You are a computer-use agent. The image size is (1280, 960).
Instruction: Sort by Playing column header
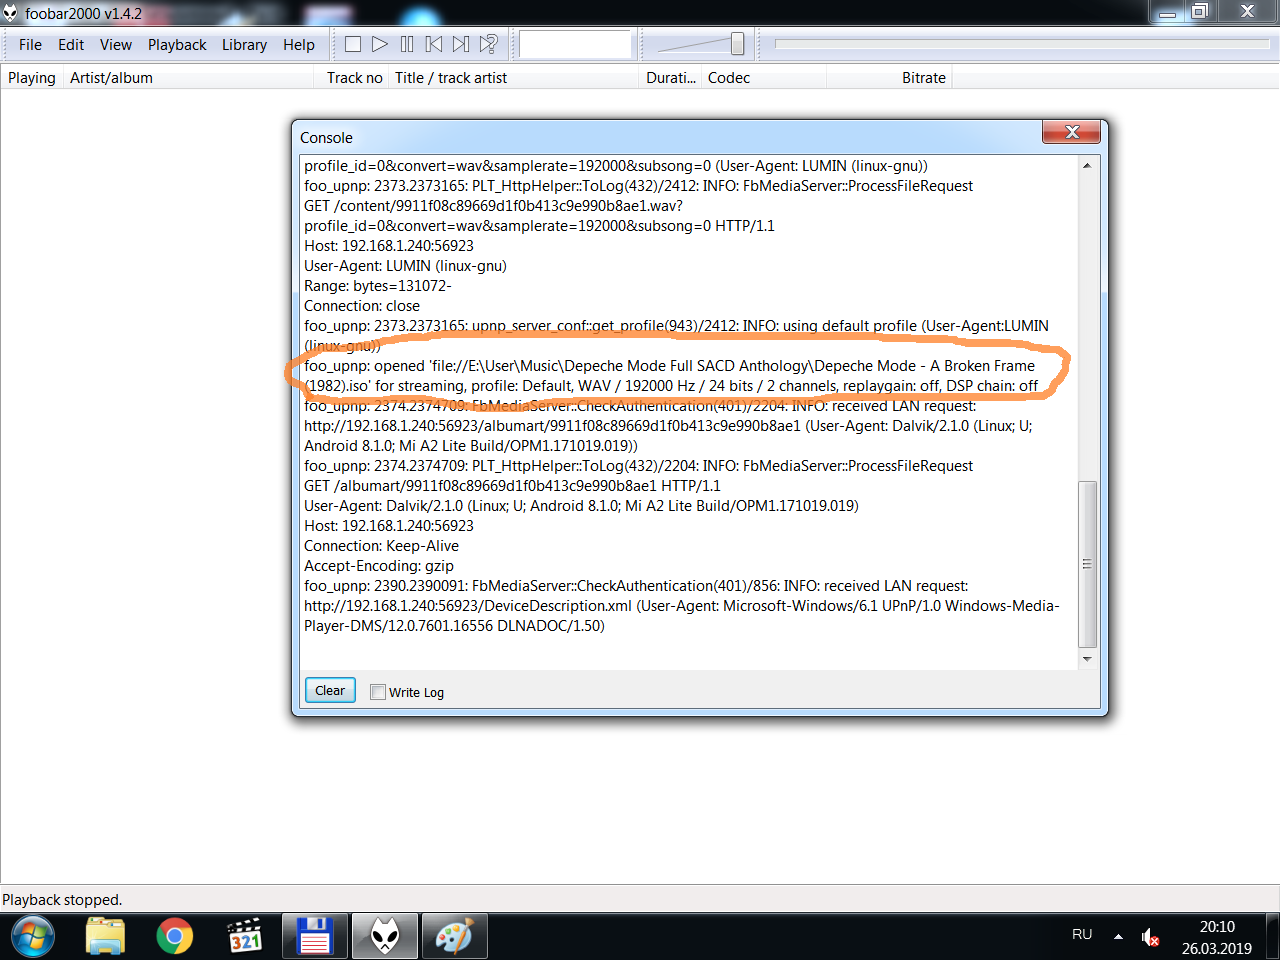click(x=32, y=78)
